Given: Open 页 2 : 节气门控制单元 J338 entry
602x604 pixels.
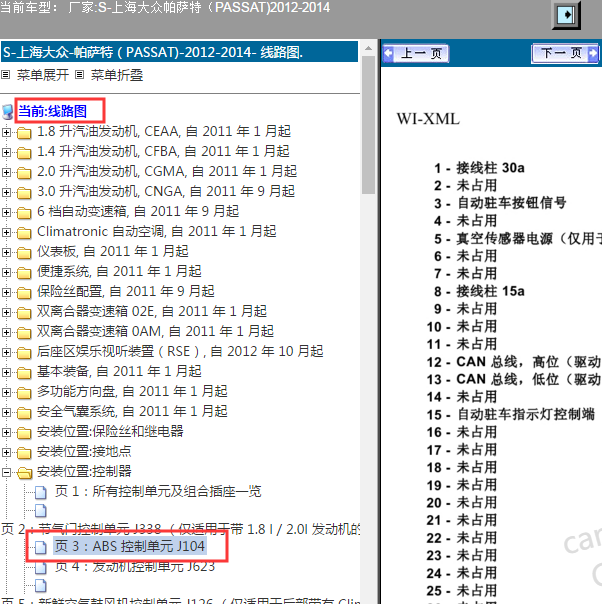Looking at the screenshot, I should coord(180,529).
